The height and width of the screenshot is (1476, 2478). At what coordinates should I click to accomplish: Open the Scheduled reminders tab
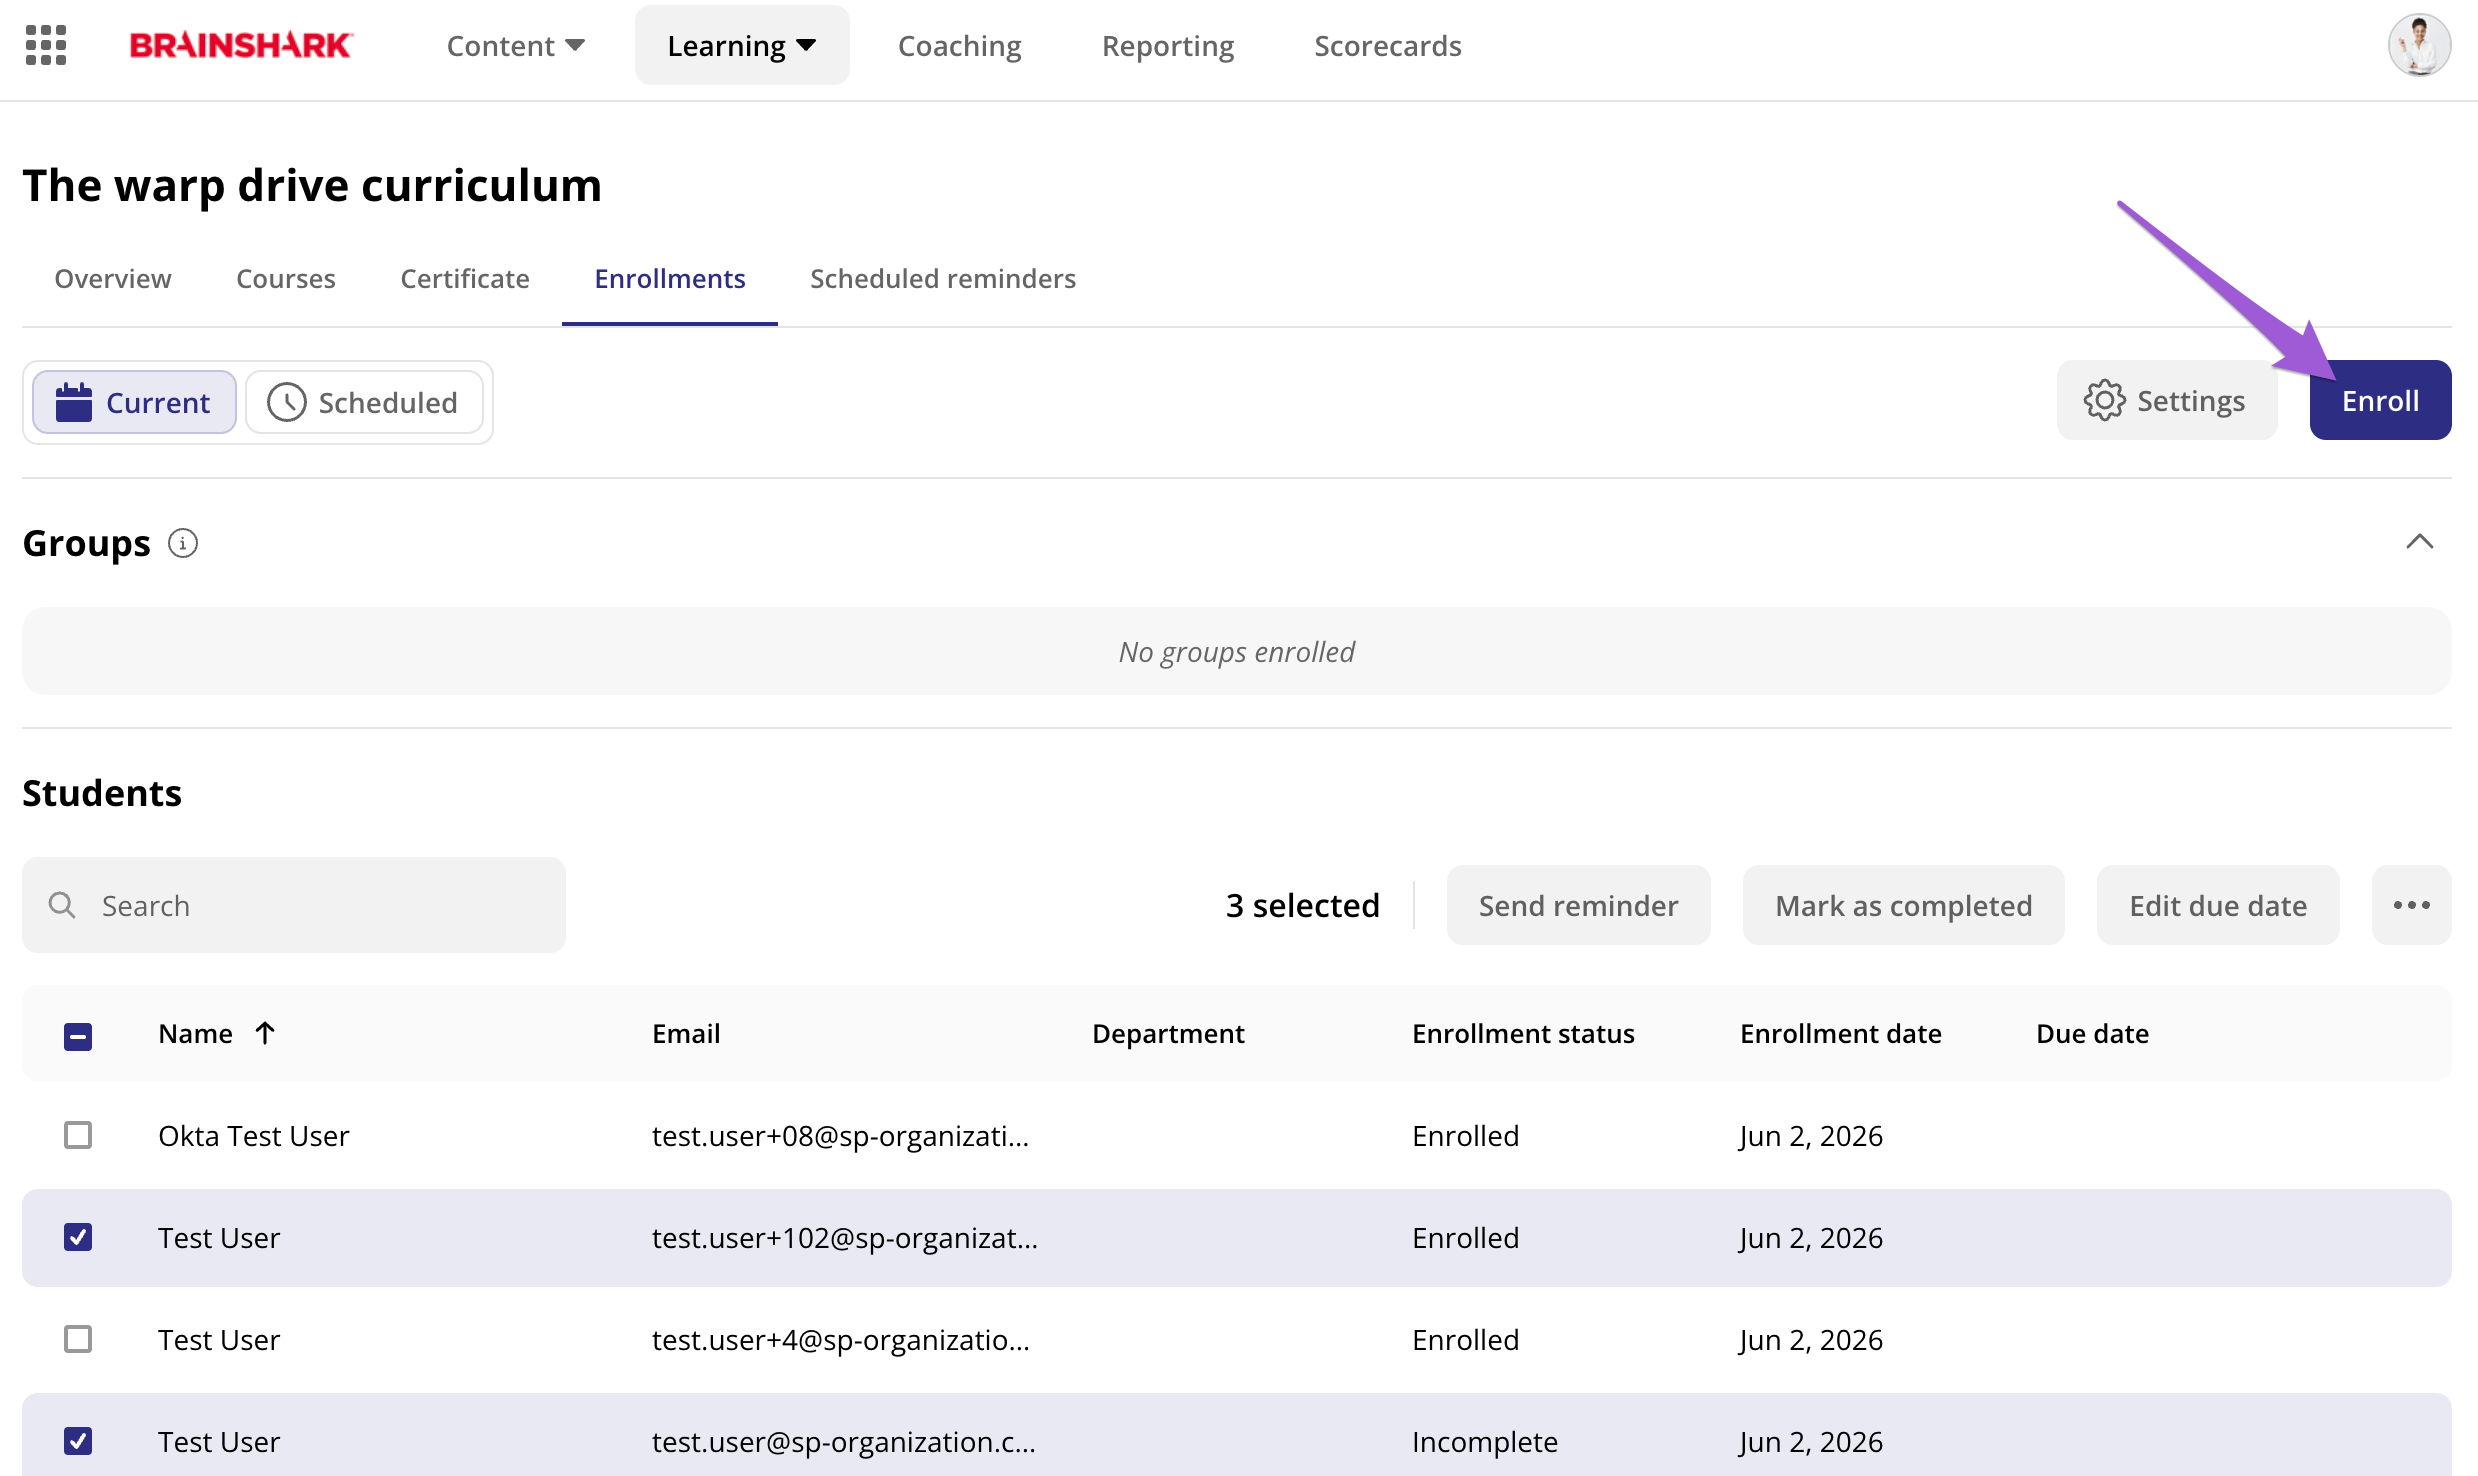[943, 278]
